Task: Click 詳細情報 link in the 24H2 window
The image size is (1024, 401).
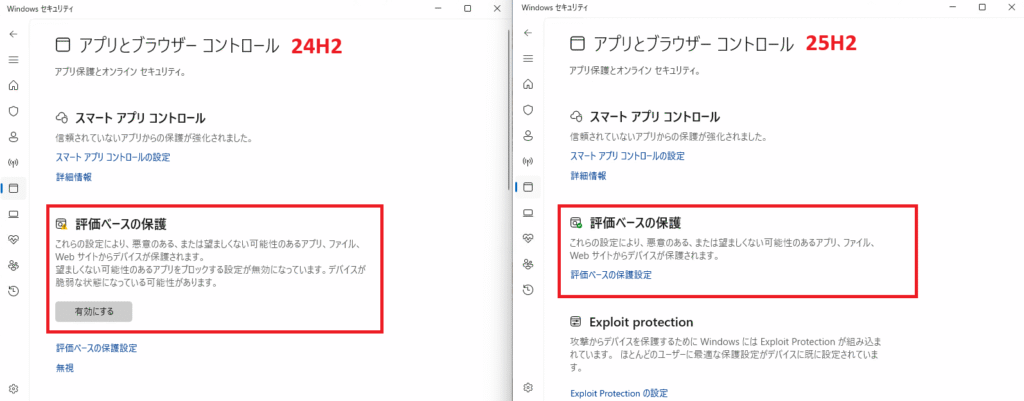Action: tap(73, 177)
